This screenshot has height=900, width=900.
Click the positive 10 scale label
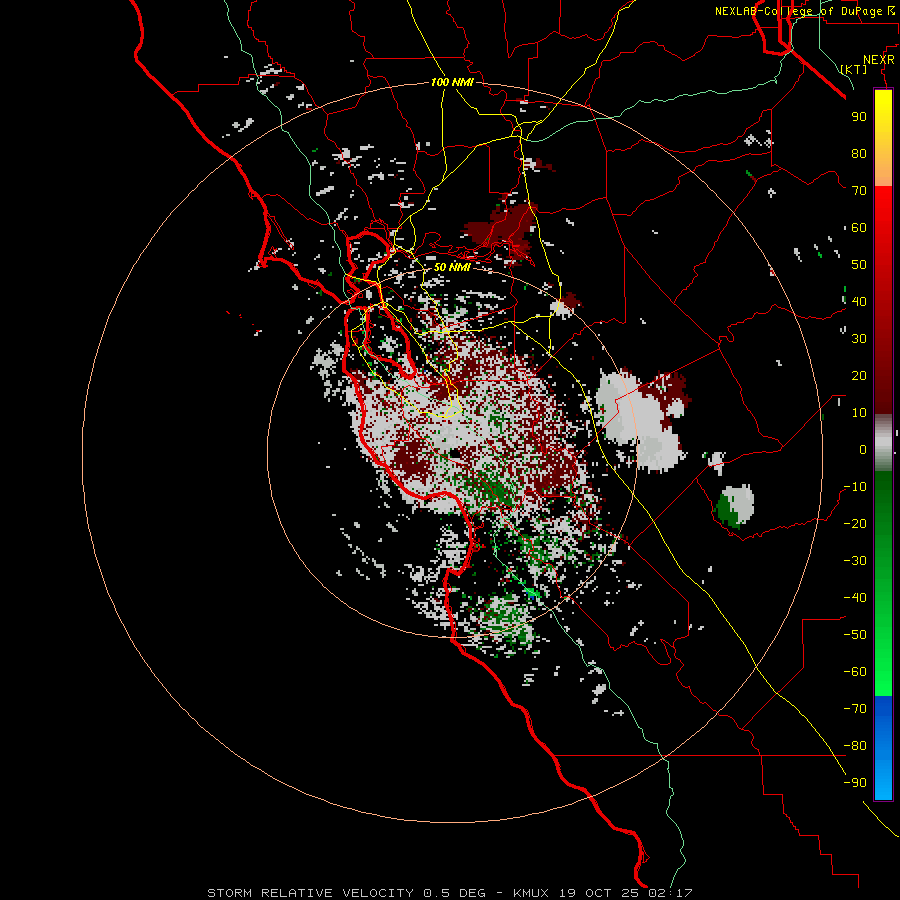[x=859, y=413]
